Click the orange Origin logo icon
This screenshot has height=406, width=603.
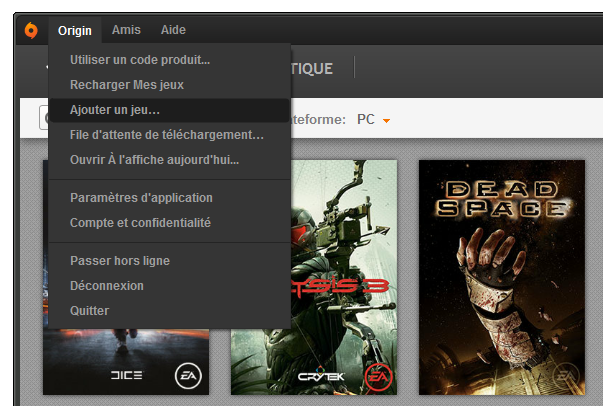point(31,30)
